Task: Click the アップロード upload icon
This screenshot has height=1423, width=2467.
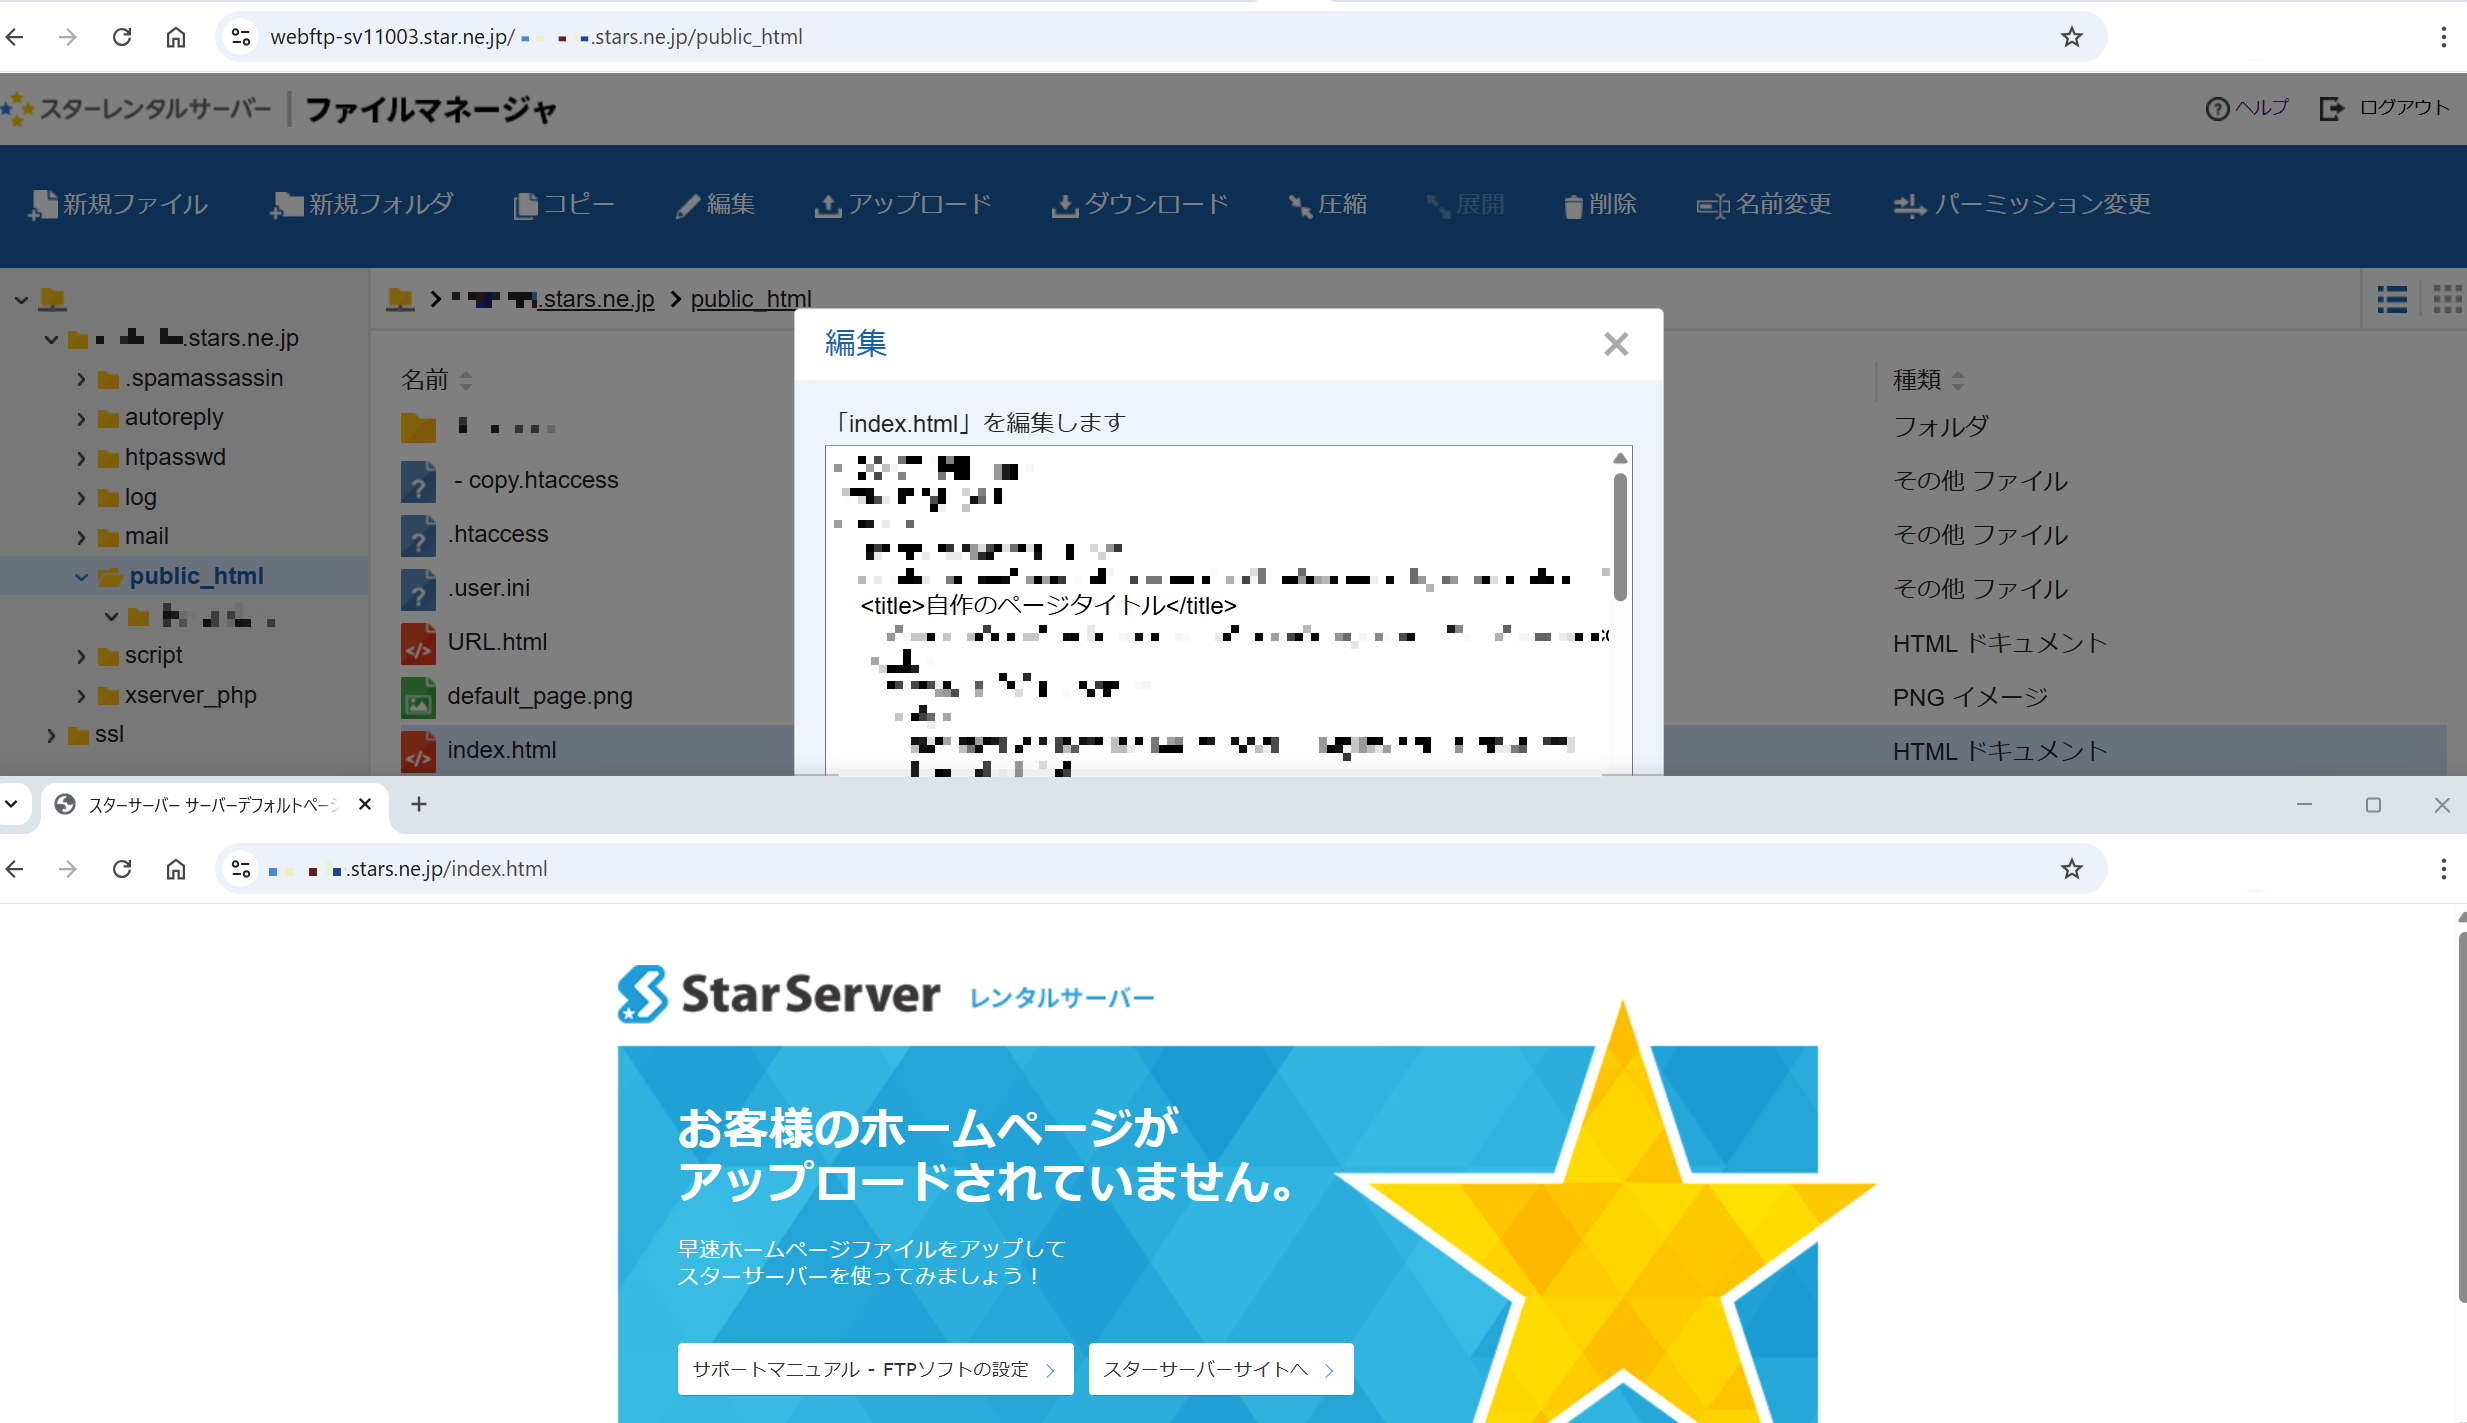Action: point(827,206)
